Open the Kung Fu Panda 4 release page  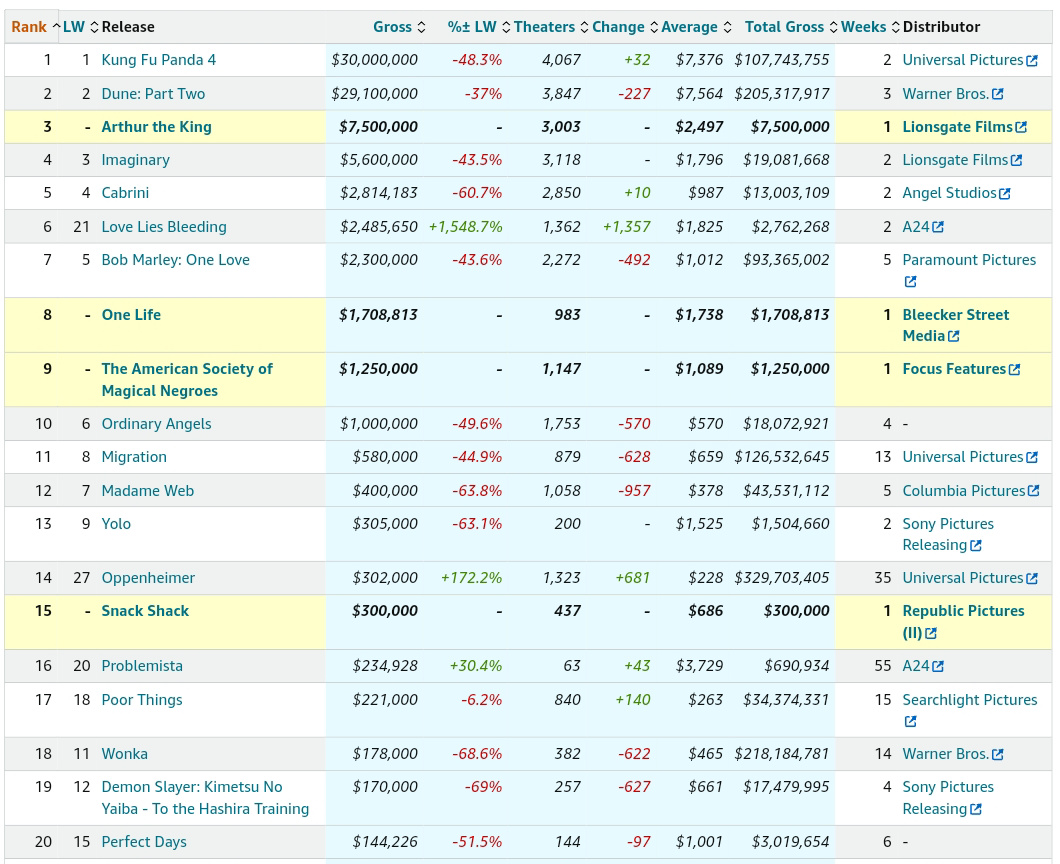coord(159,59)
